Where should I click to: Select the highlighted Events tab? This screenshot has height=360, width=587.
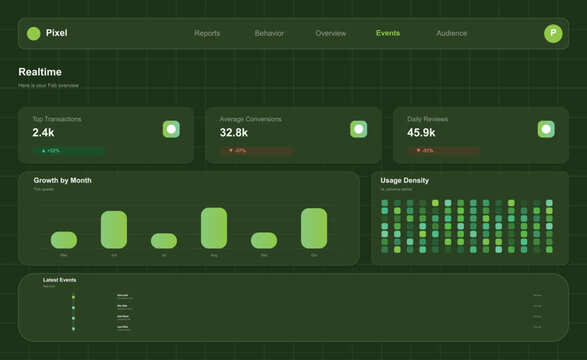click(x=388, y=33)
